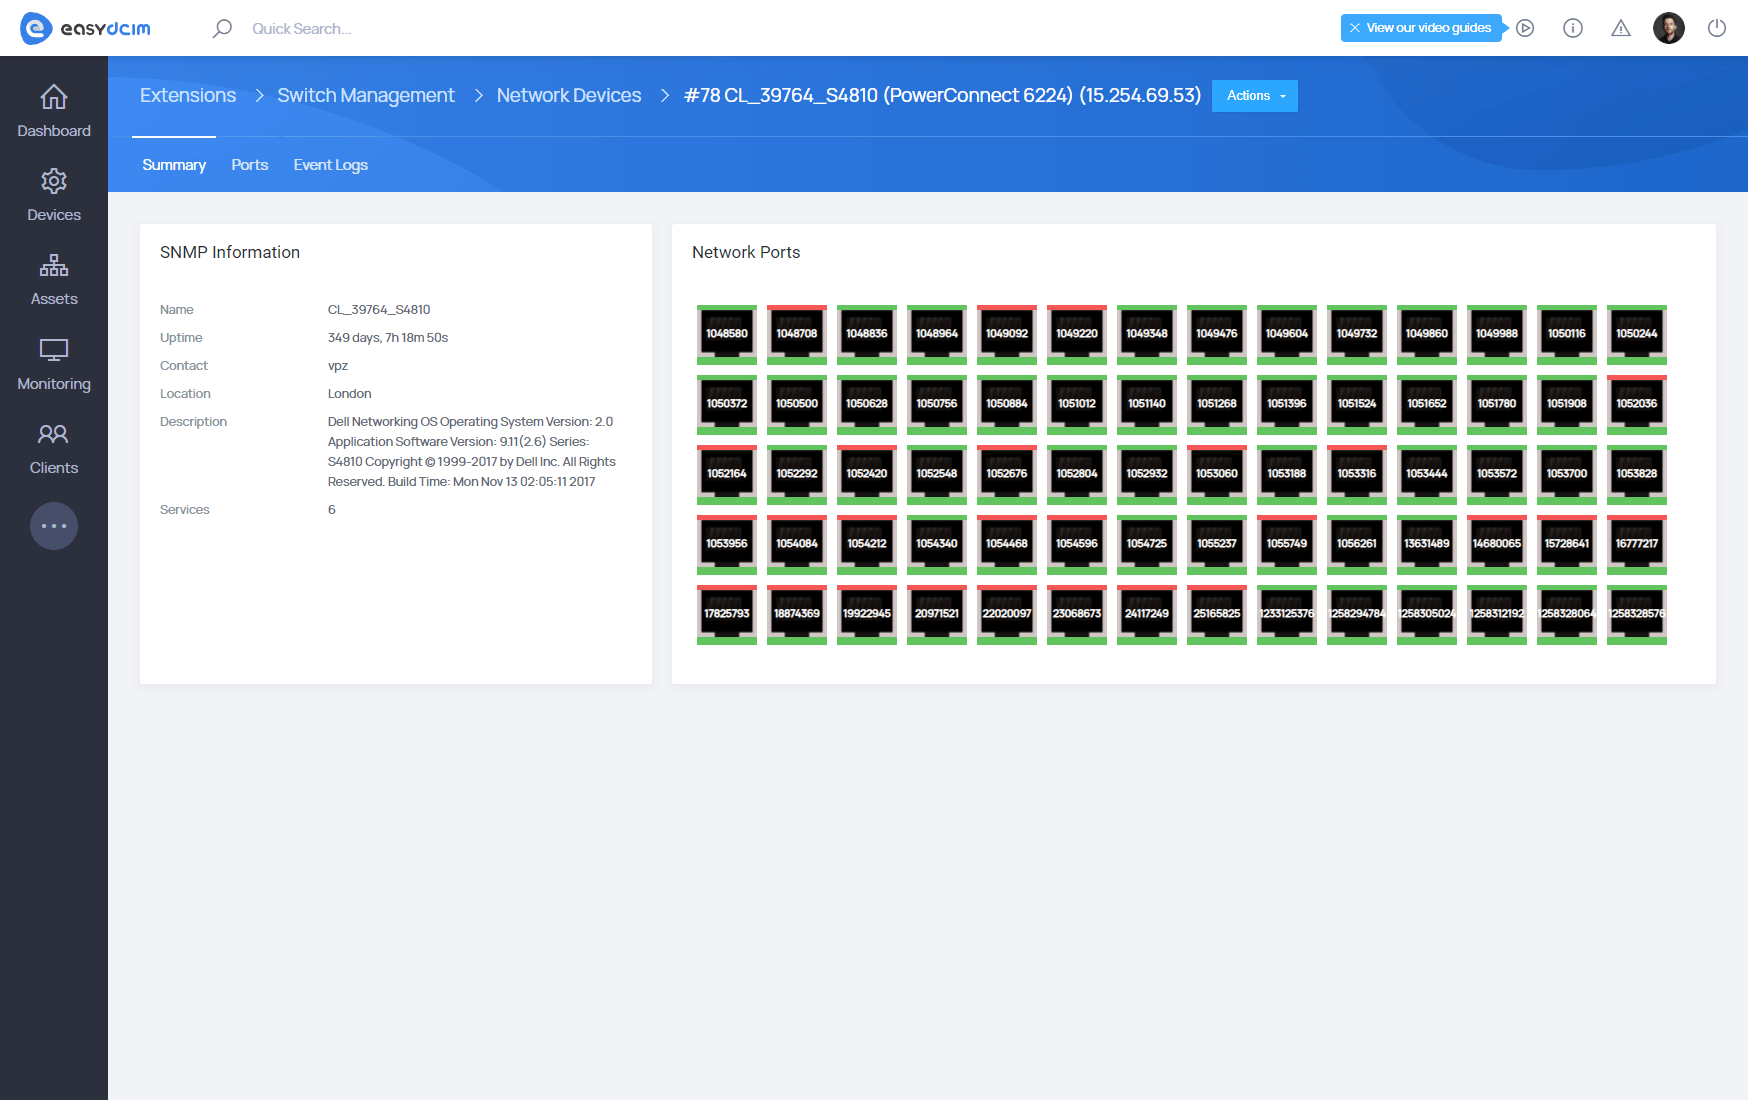1748x1100 pixels.
Task: Select network port 1055749
Action: pyautogui.click(x=1287, y=544)
